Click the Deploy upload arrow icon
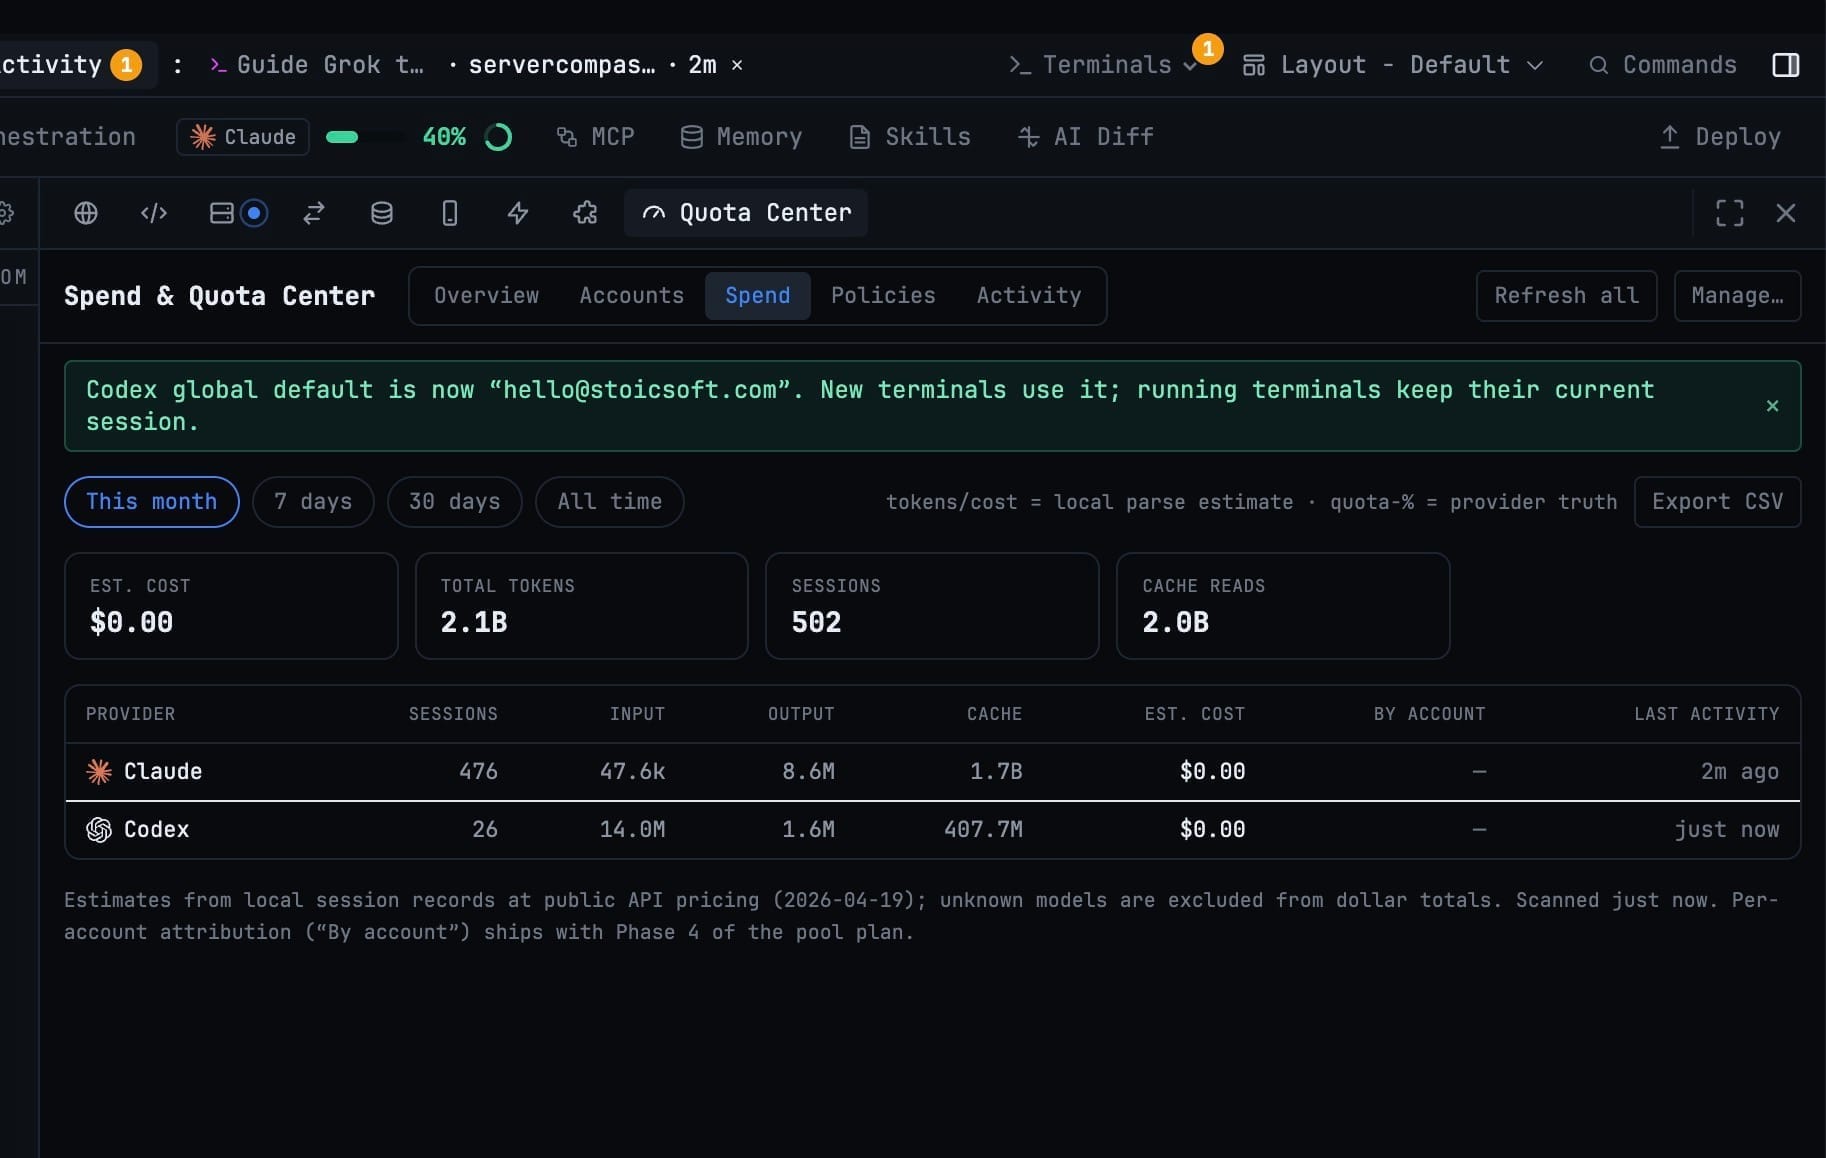Image resolution: width=1826 pixels, height=1158 pixels. tap(1670, 137)
